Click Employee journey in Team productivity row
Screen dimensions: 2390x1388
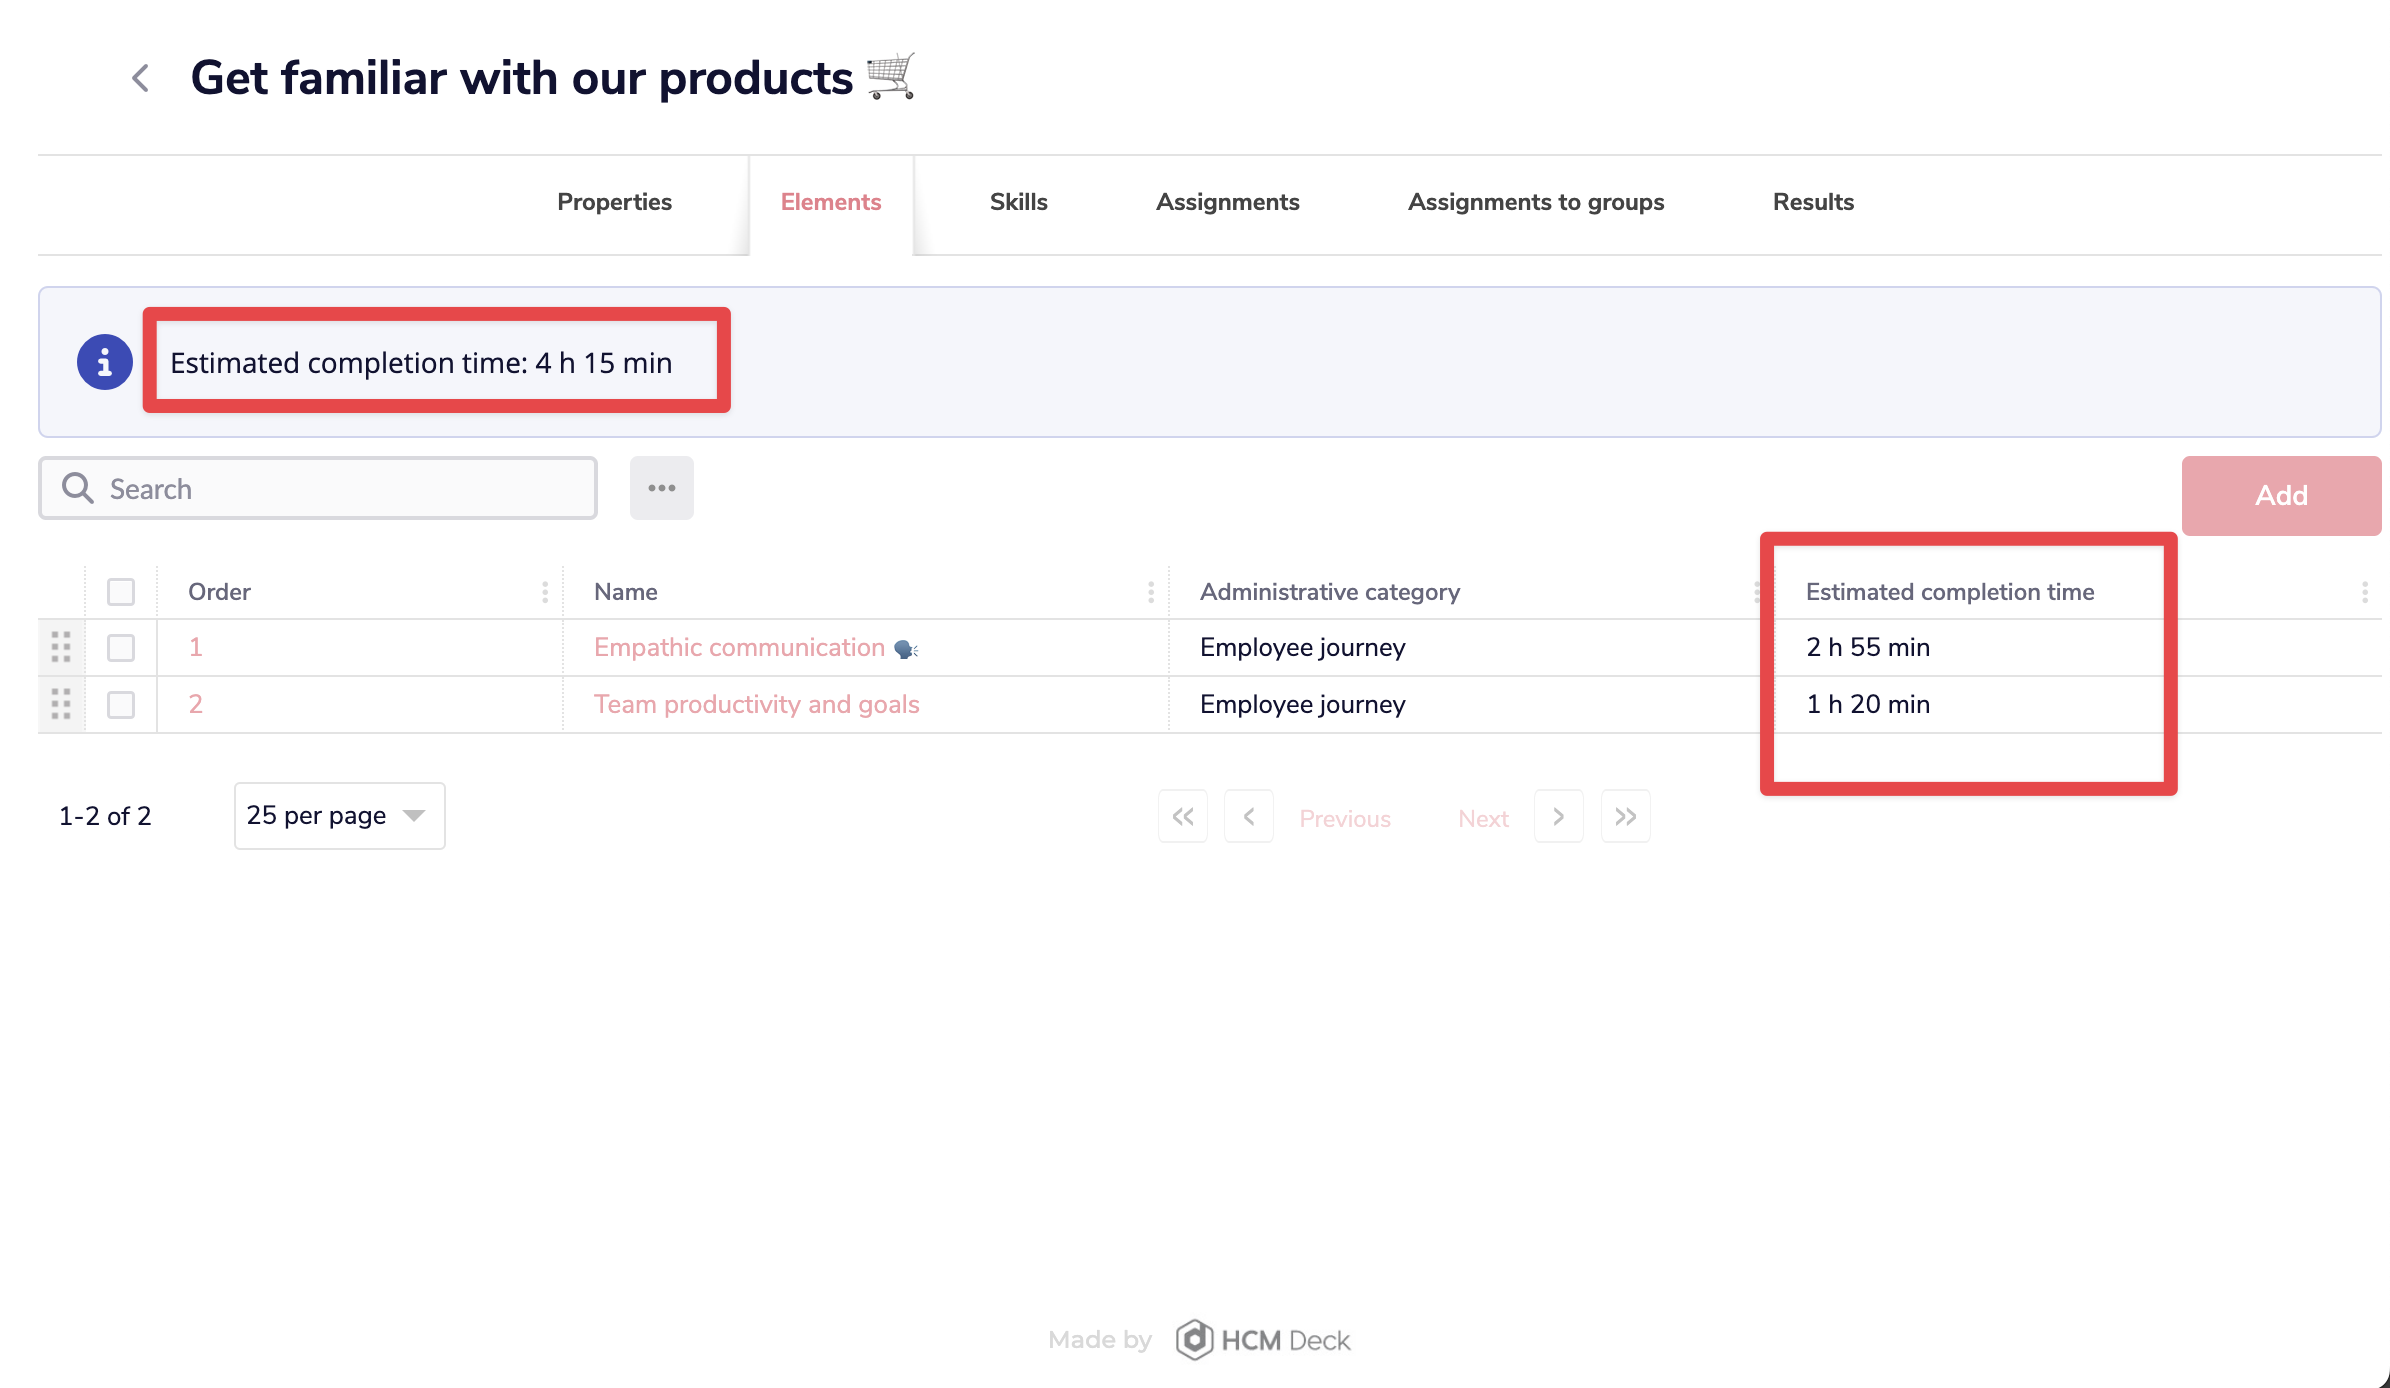coord(1303,704)
